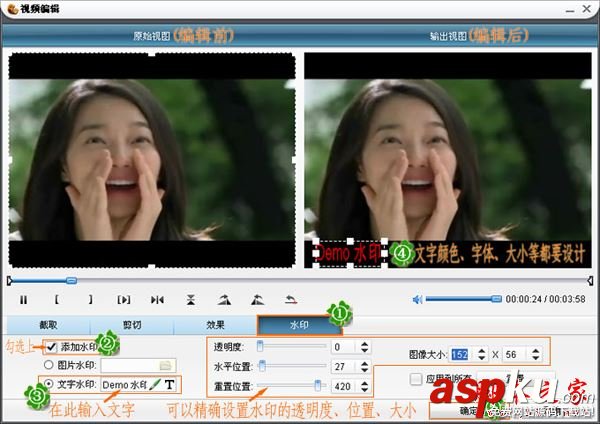Viewport: 600px width, 424px height.
Task: Click the timeline end trim marker
Action: coord(590,281)
